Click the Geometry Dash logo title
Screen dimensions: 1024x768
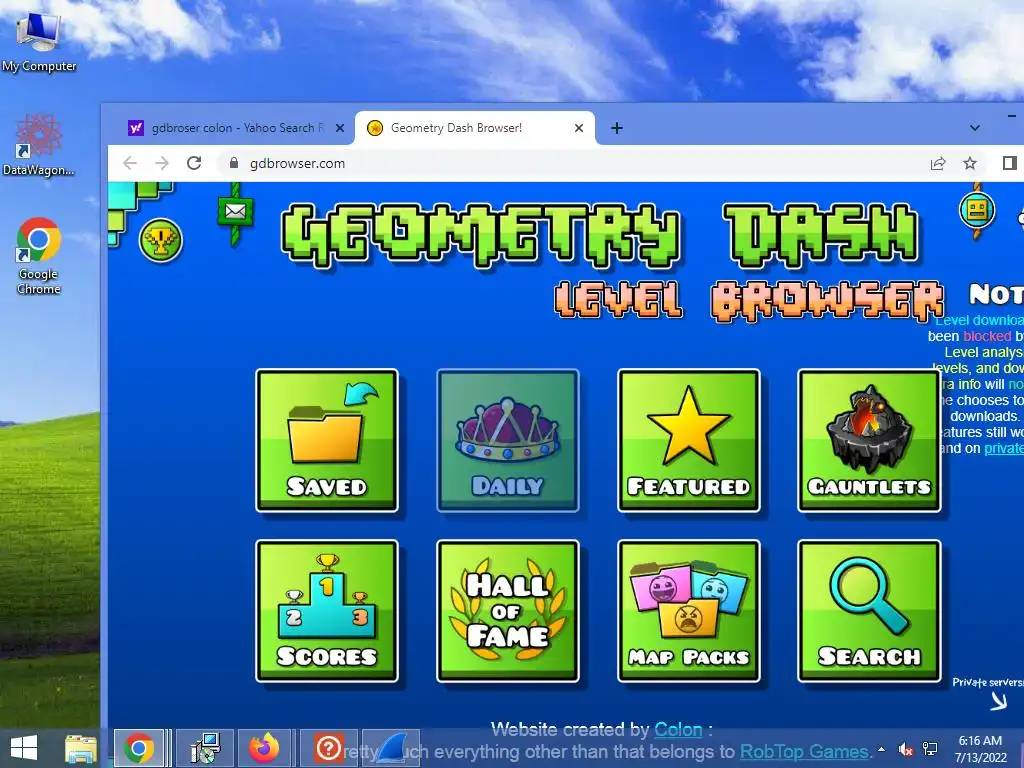[601, 235]
